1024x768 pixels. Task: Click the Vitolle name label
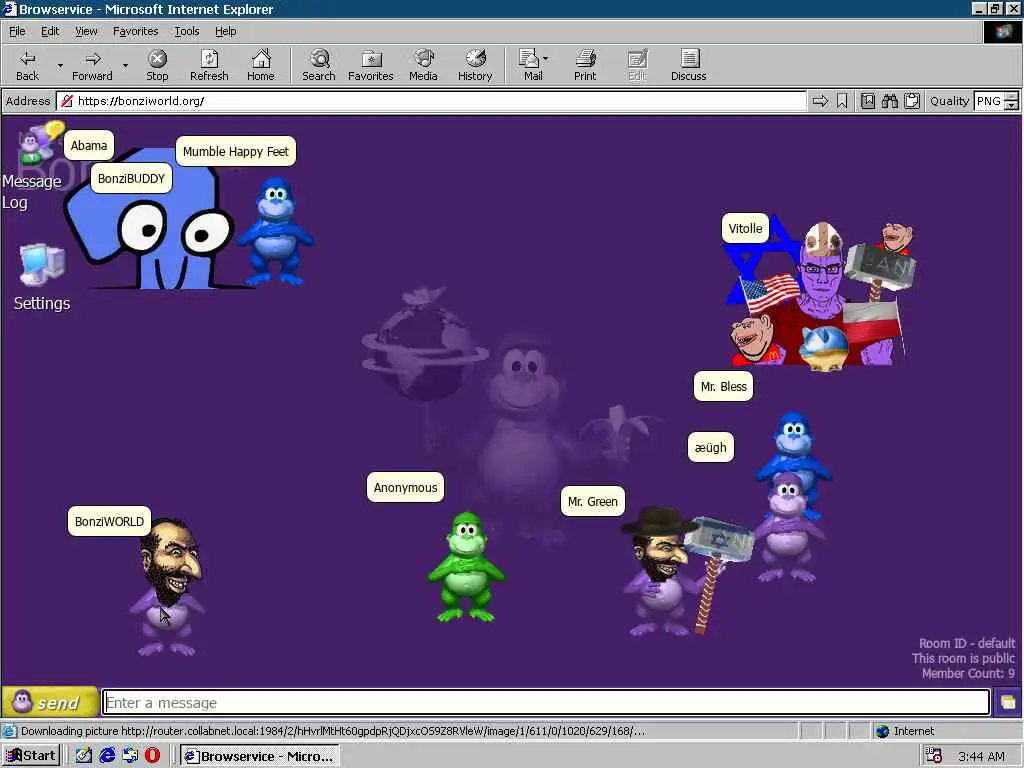745,229
